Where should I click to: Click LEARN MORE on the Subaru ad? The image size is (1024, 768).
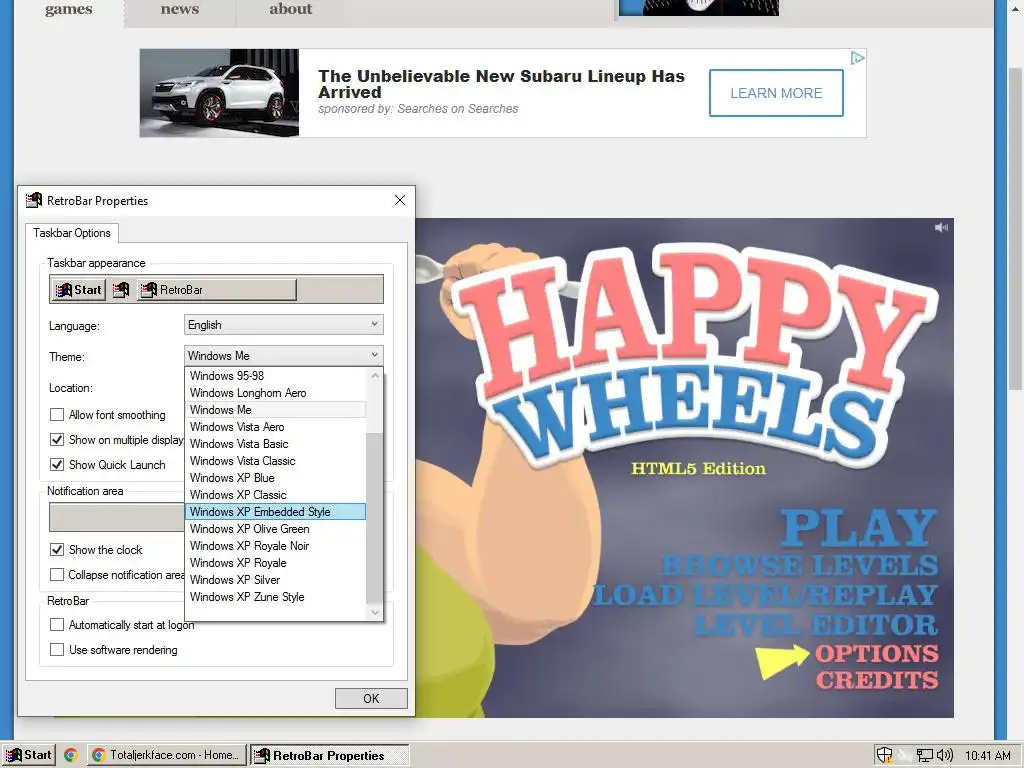pyautogui.click(x=776, y=93)
